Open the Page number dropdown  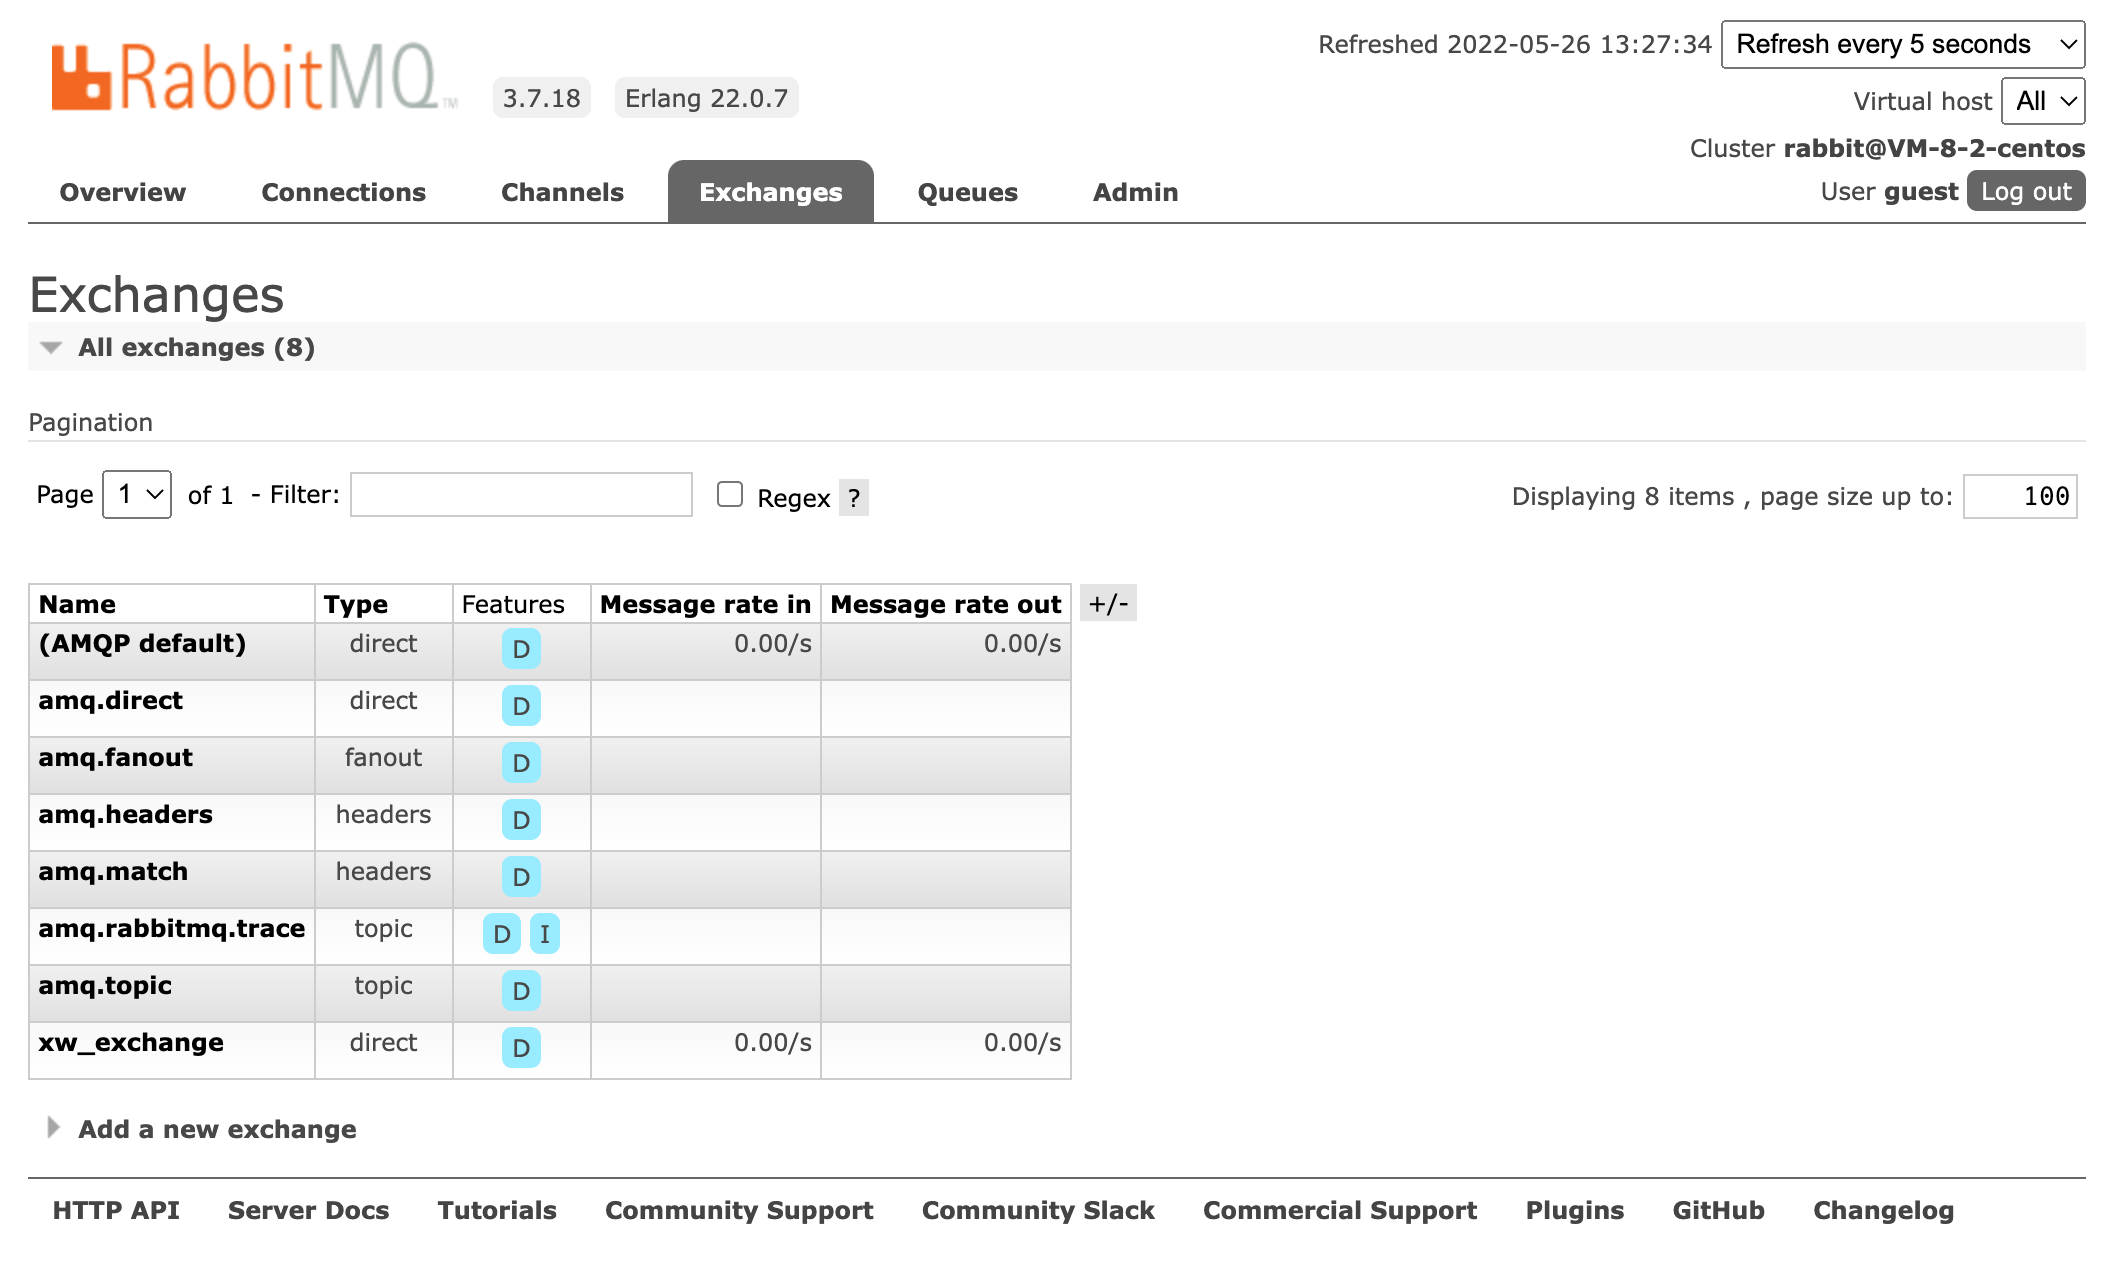coord(137,495)
